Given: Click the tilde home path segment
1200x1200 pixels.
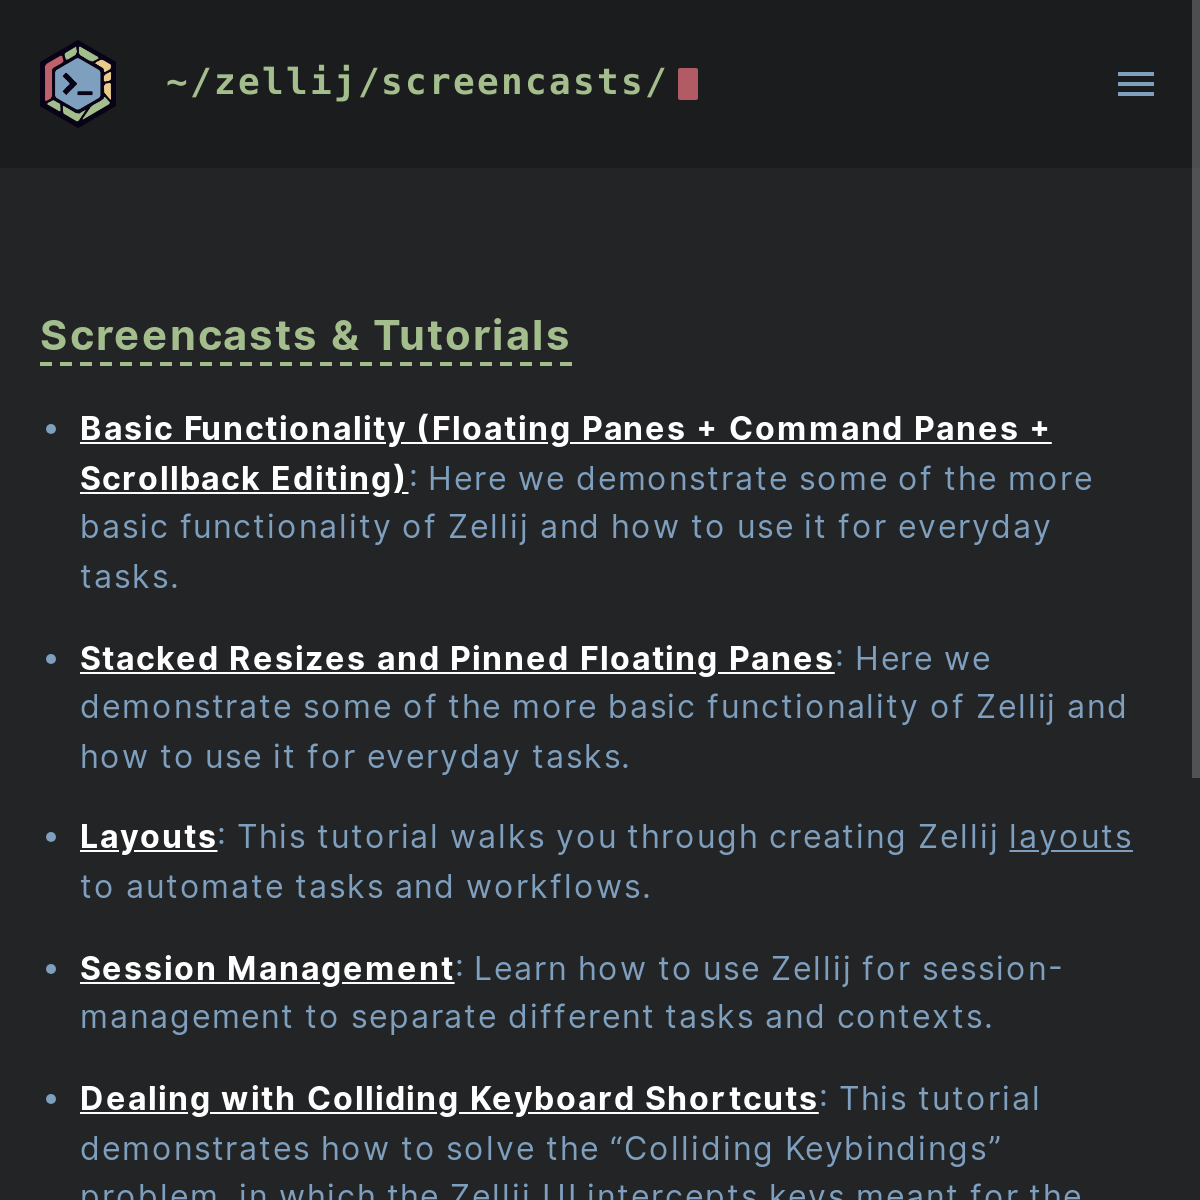Looking at the screenshot, I should pyautogui.click(x=177, y=83).
